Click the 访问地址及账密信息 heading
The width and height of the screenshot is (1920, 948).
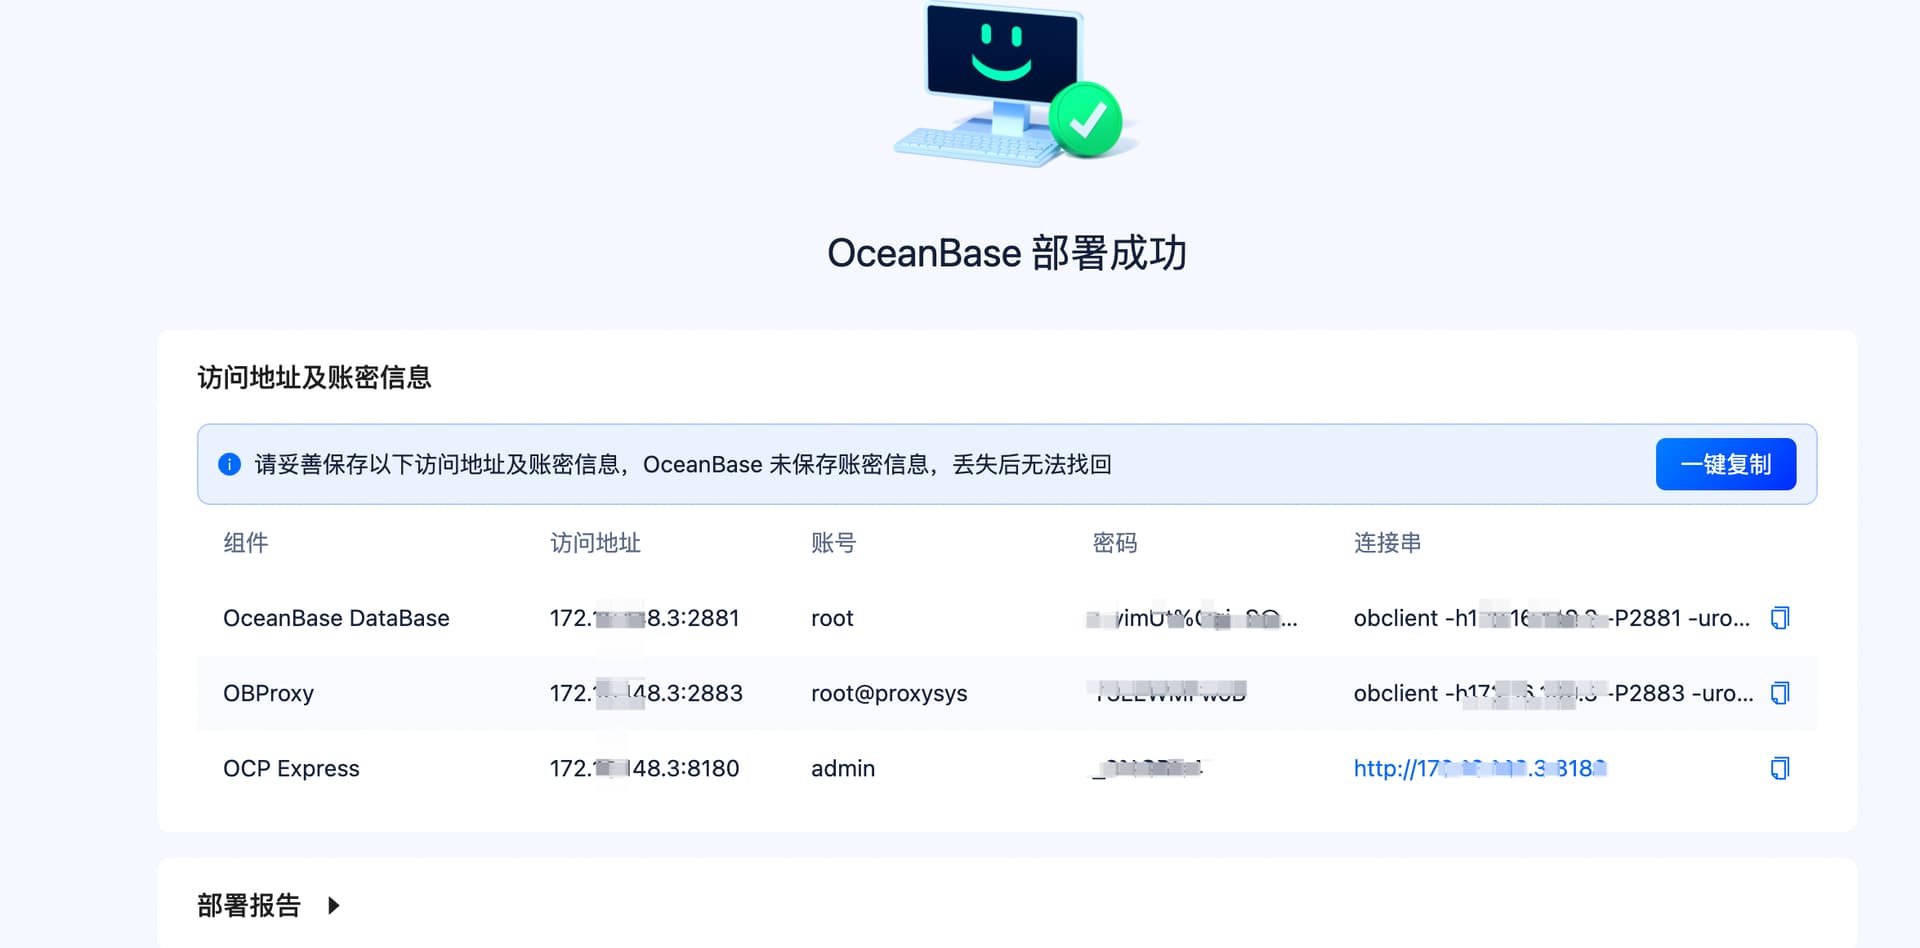point(314,377)
